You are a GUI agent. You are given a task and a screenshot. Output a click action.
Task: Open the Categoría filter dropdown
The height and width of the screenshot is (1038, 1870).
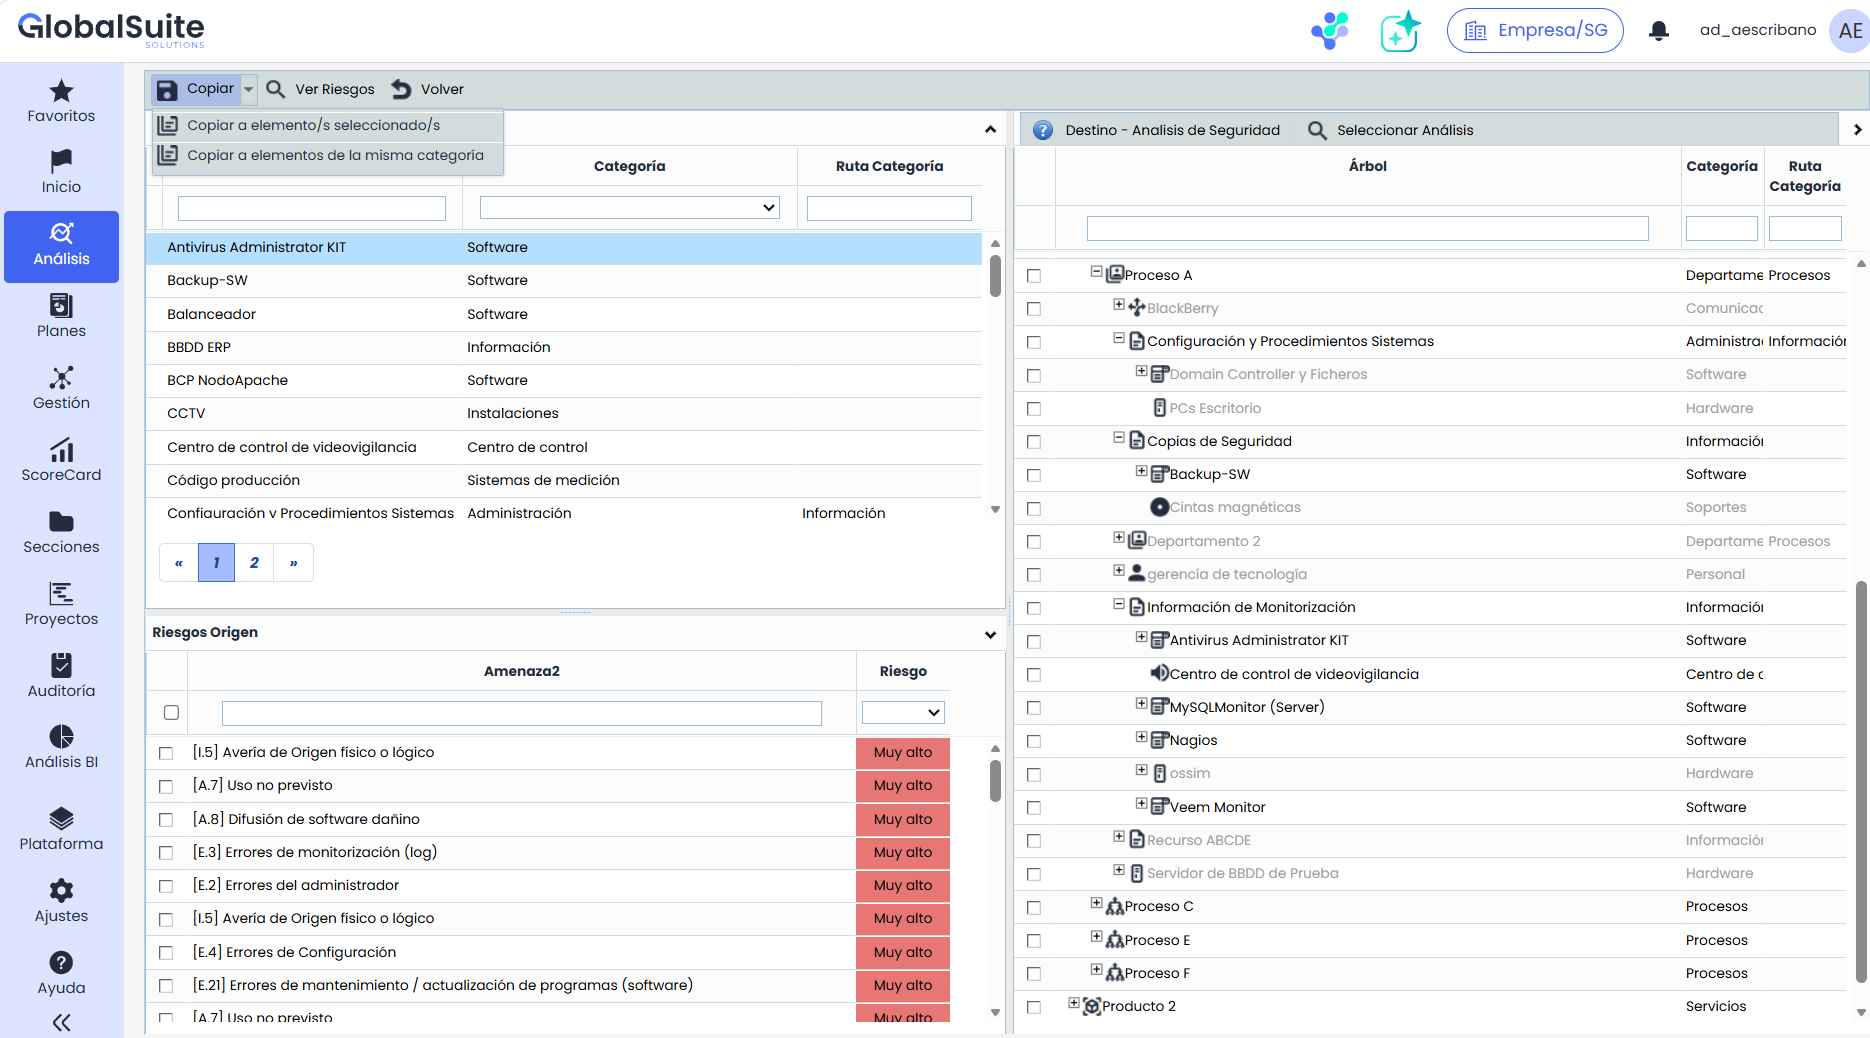tap(629, 208)
